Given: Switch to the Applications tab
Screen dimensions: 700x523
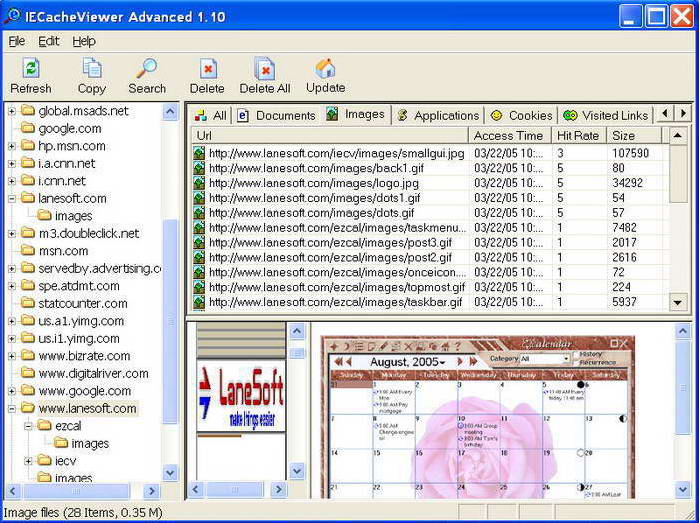Looking at the screenshot, I should point(438,116).
